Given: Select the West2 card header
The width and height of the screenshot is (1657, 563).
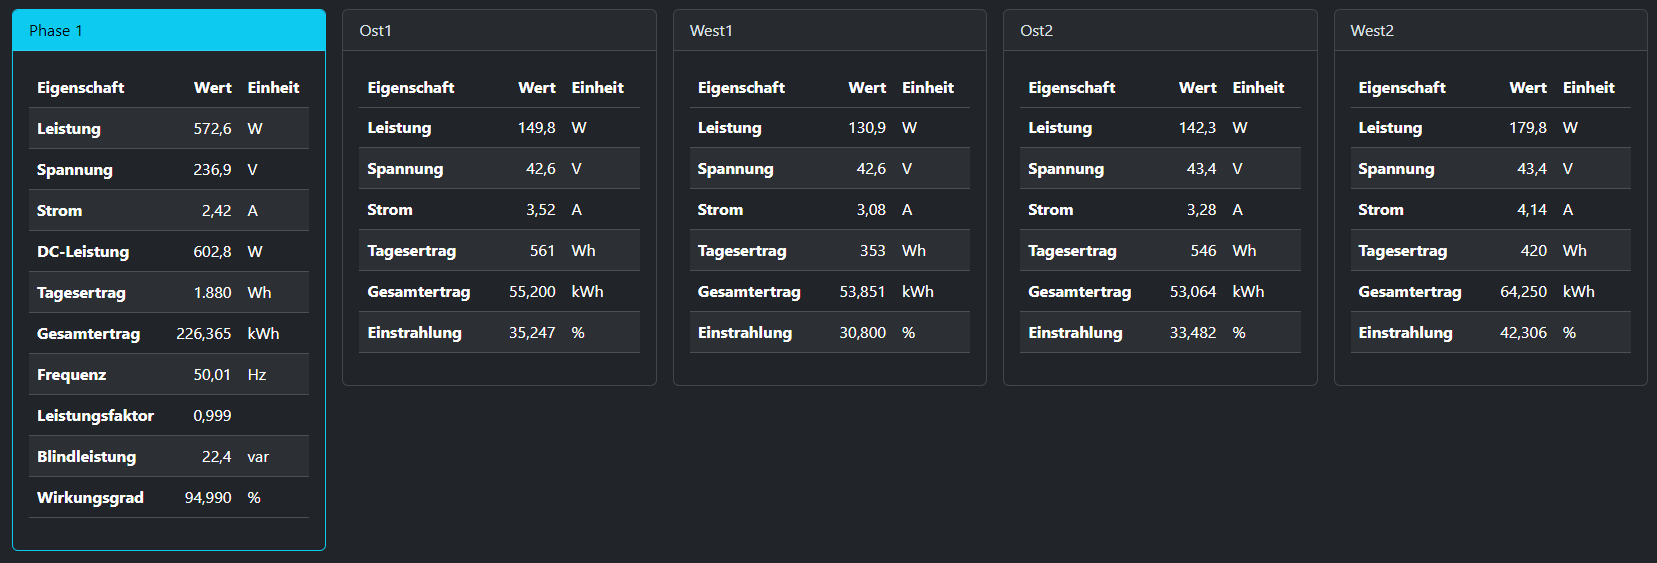Looking at the screenshot, I should (x=1490, y=31).
